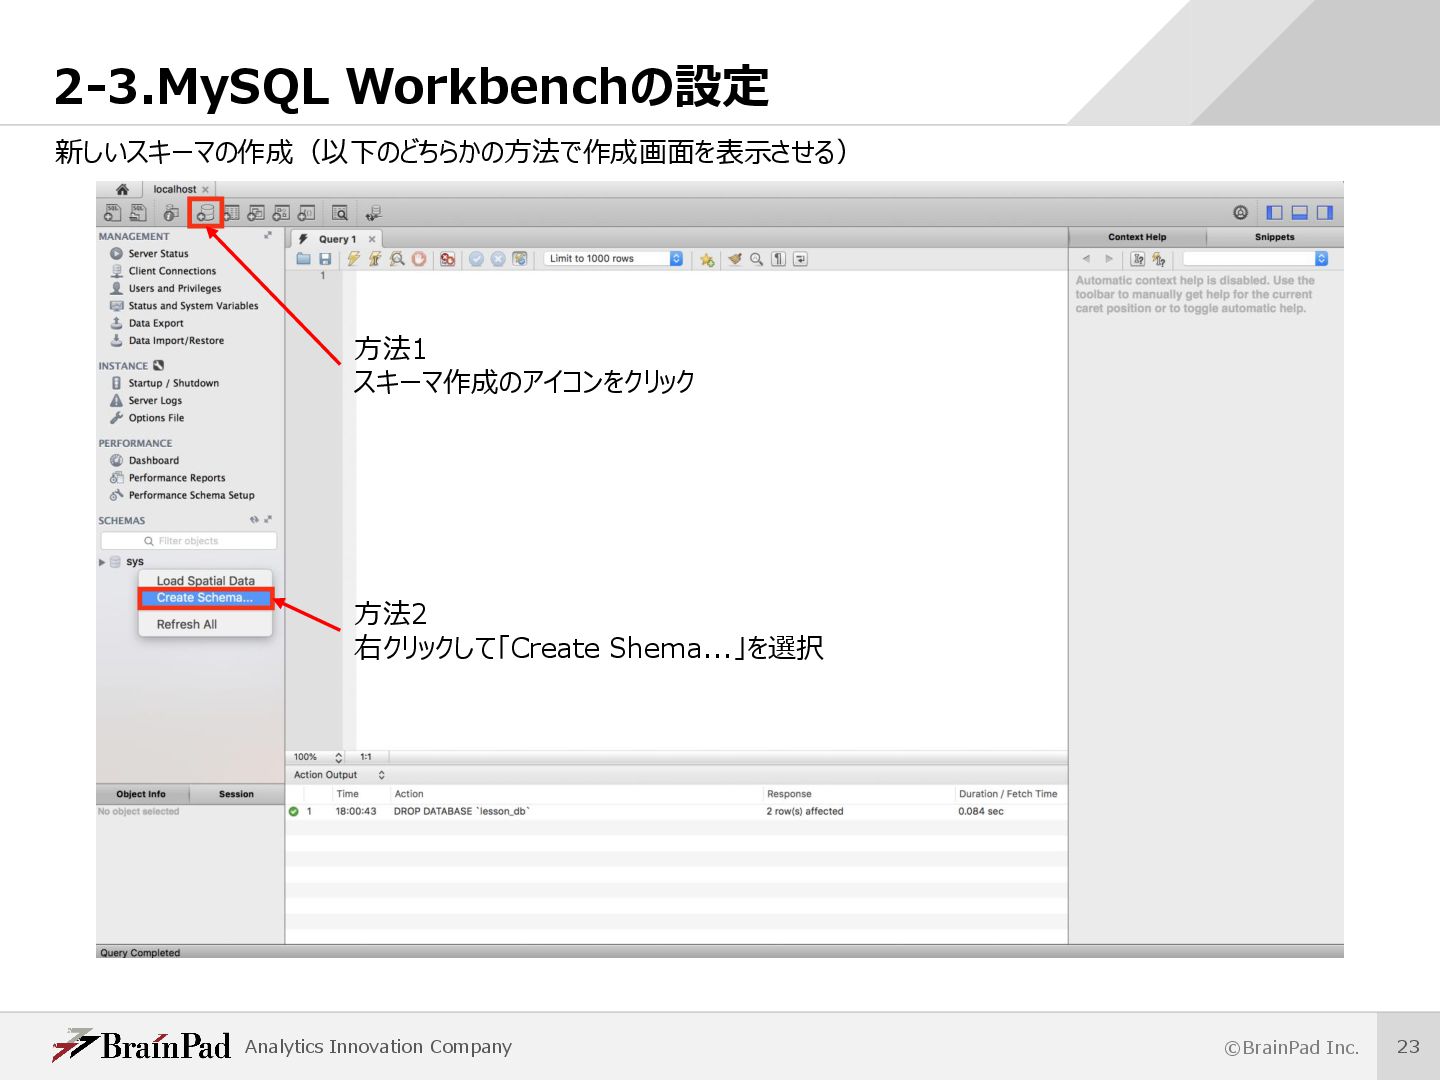The width and height of the screenshot is (1440, 1080).
Task: Open Server Logs
Action: coord(146,401)
